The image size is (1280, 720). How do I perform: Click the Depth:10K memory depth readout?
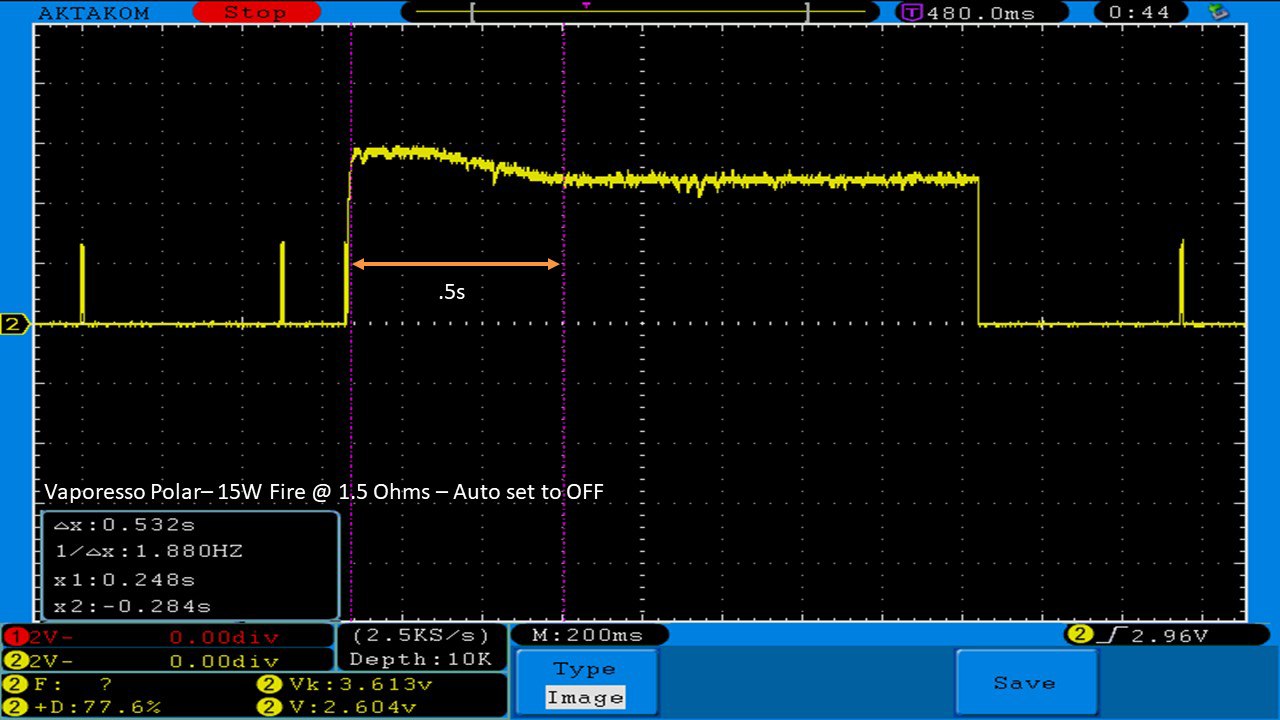click(421, 659)
